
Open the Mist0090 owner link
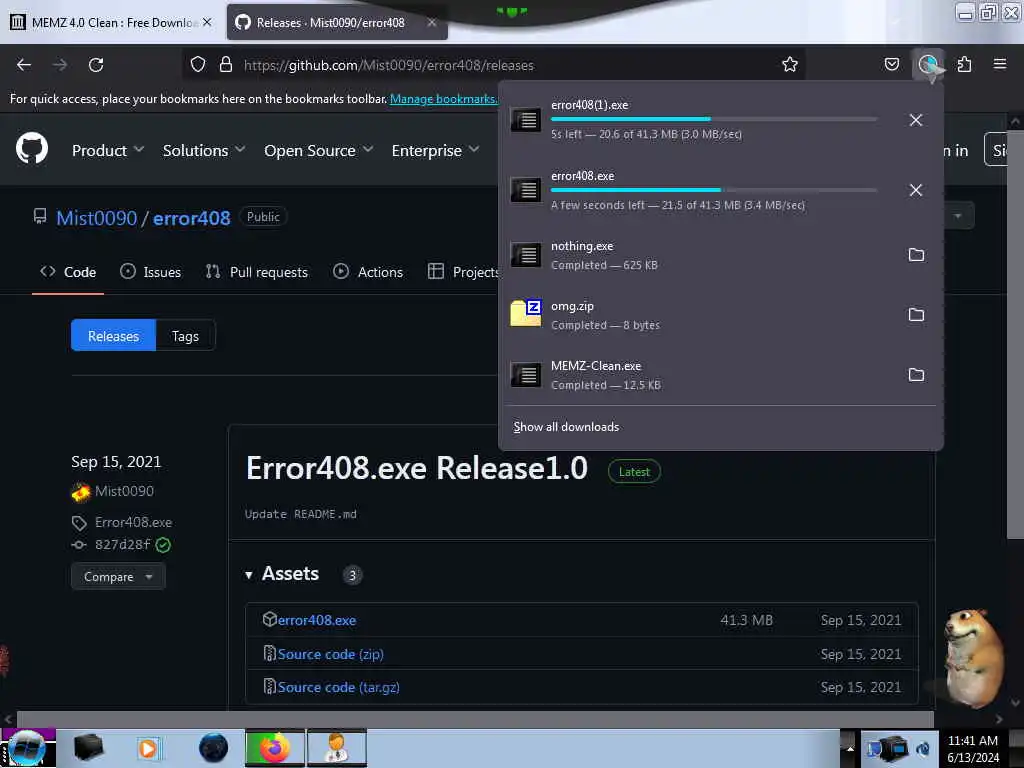(x=97, y=217)
